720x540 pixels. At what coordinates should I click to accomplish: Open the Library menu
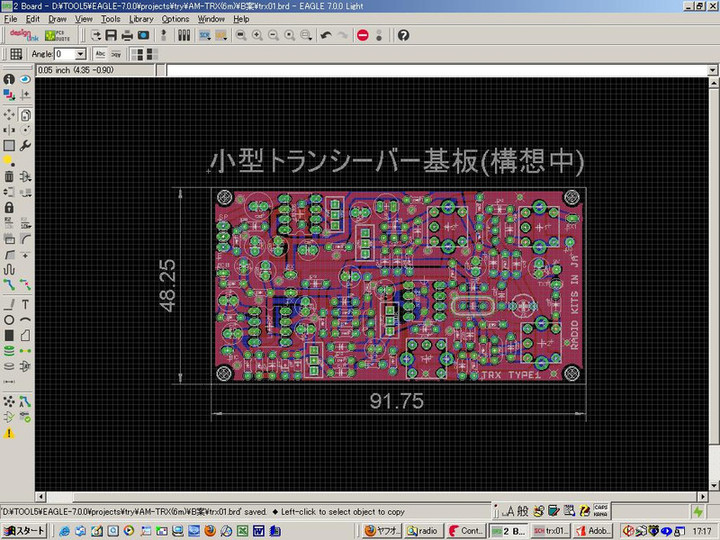click(141, 19)
